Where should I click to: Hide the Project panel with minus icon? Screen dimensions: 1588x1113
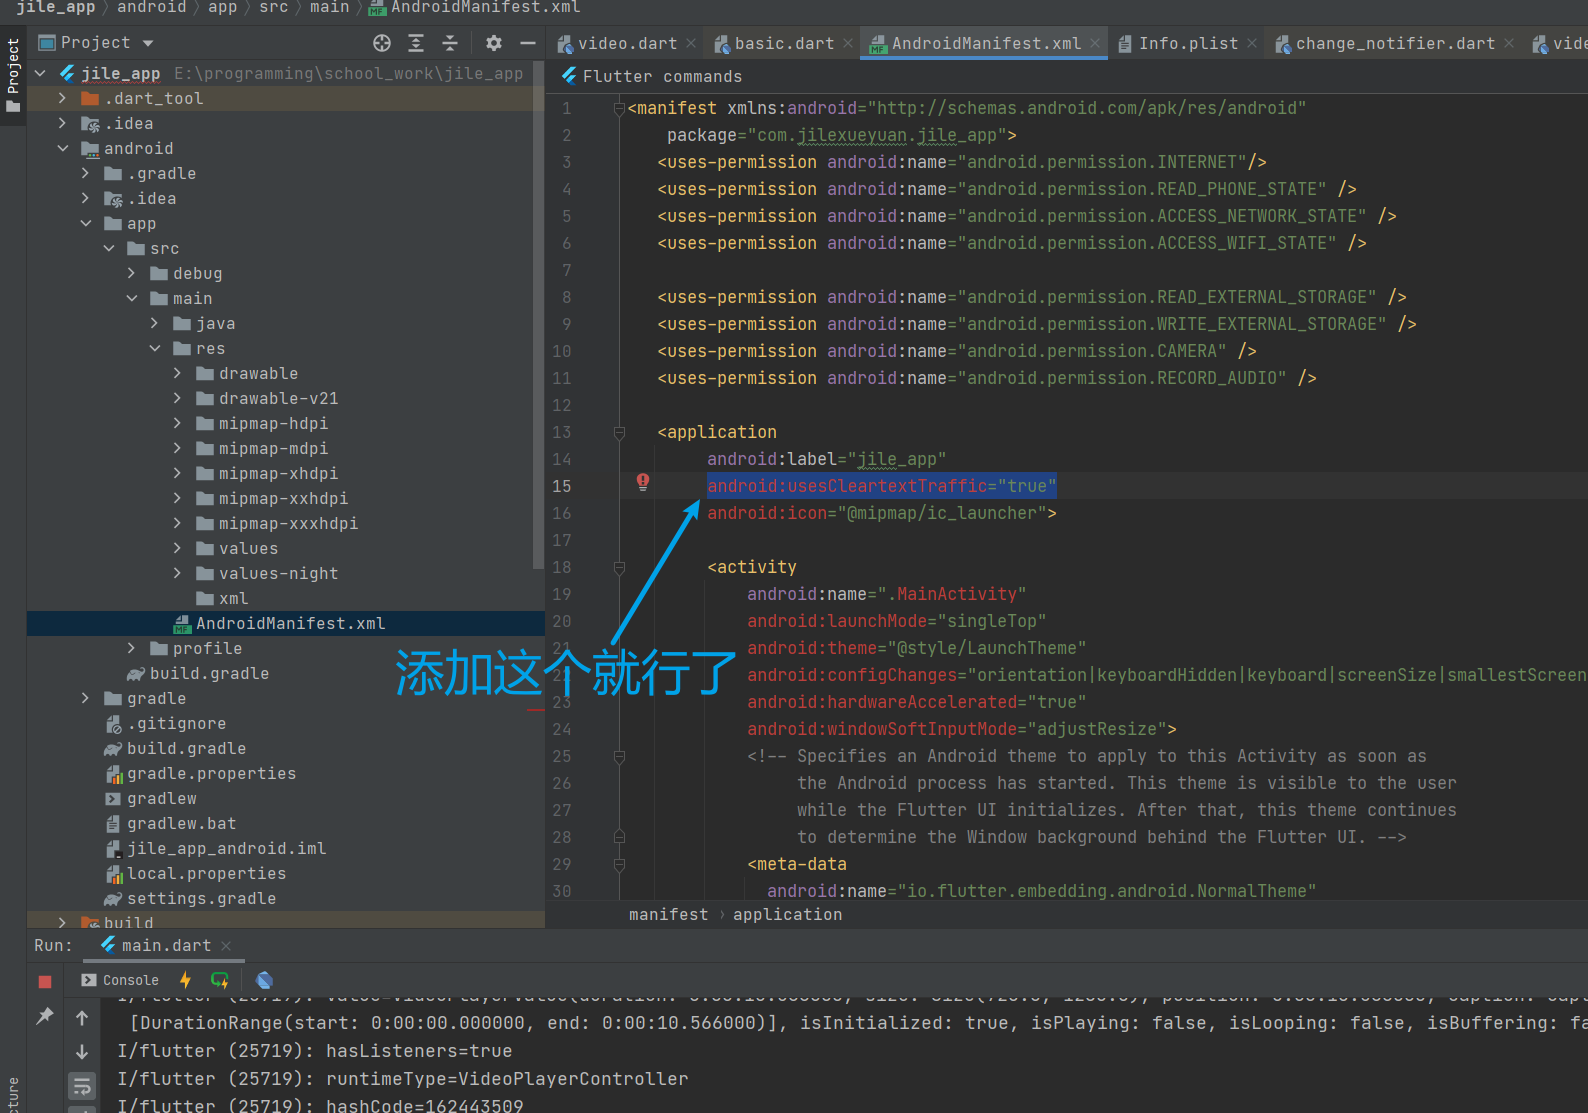(x=528, y=43)
